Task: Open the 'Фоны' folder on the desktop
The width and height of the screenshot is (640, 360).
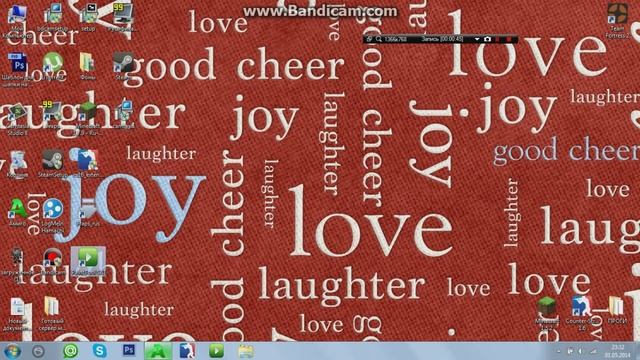Action: pos(87,65)
